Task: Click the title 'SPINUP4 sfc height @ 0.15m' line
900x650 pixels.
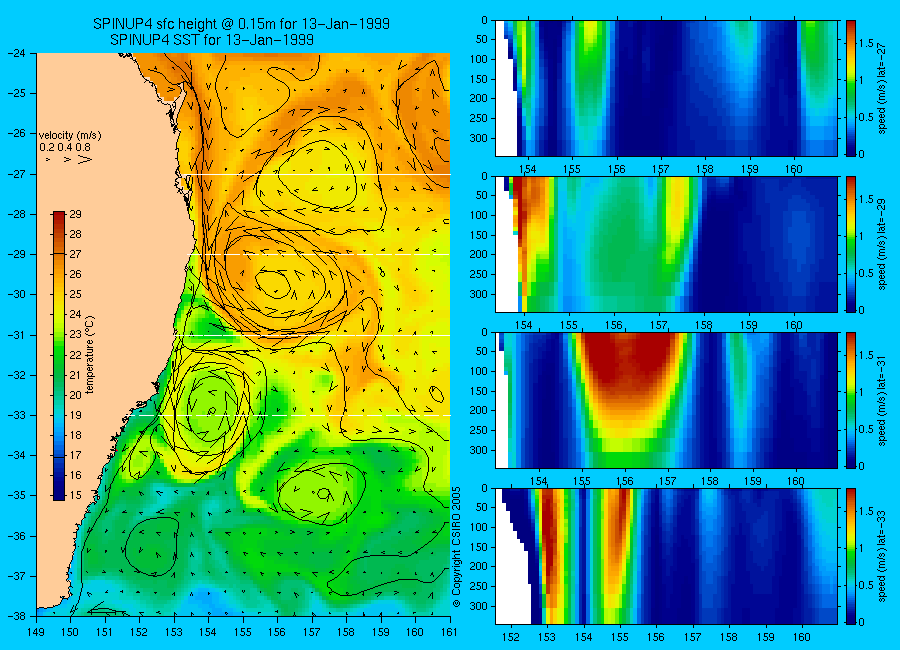Action: [241, 24]
